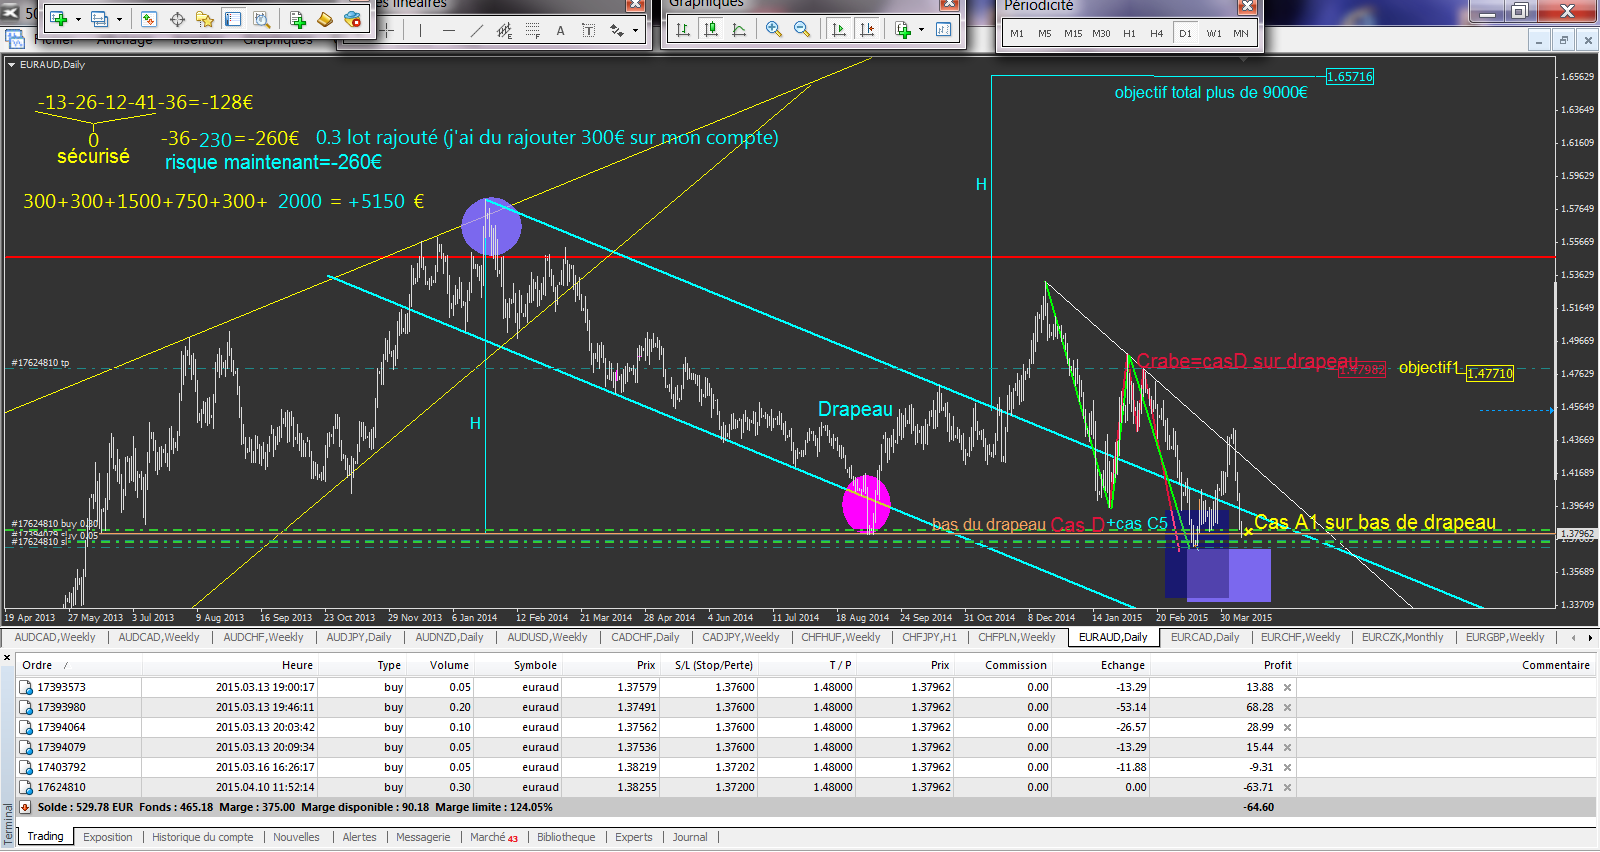This screenshot has height=852, width=1600.
Task: Toggle the H4 timeframe button
Action: tap(1156, 33)
